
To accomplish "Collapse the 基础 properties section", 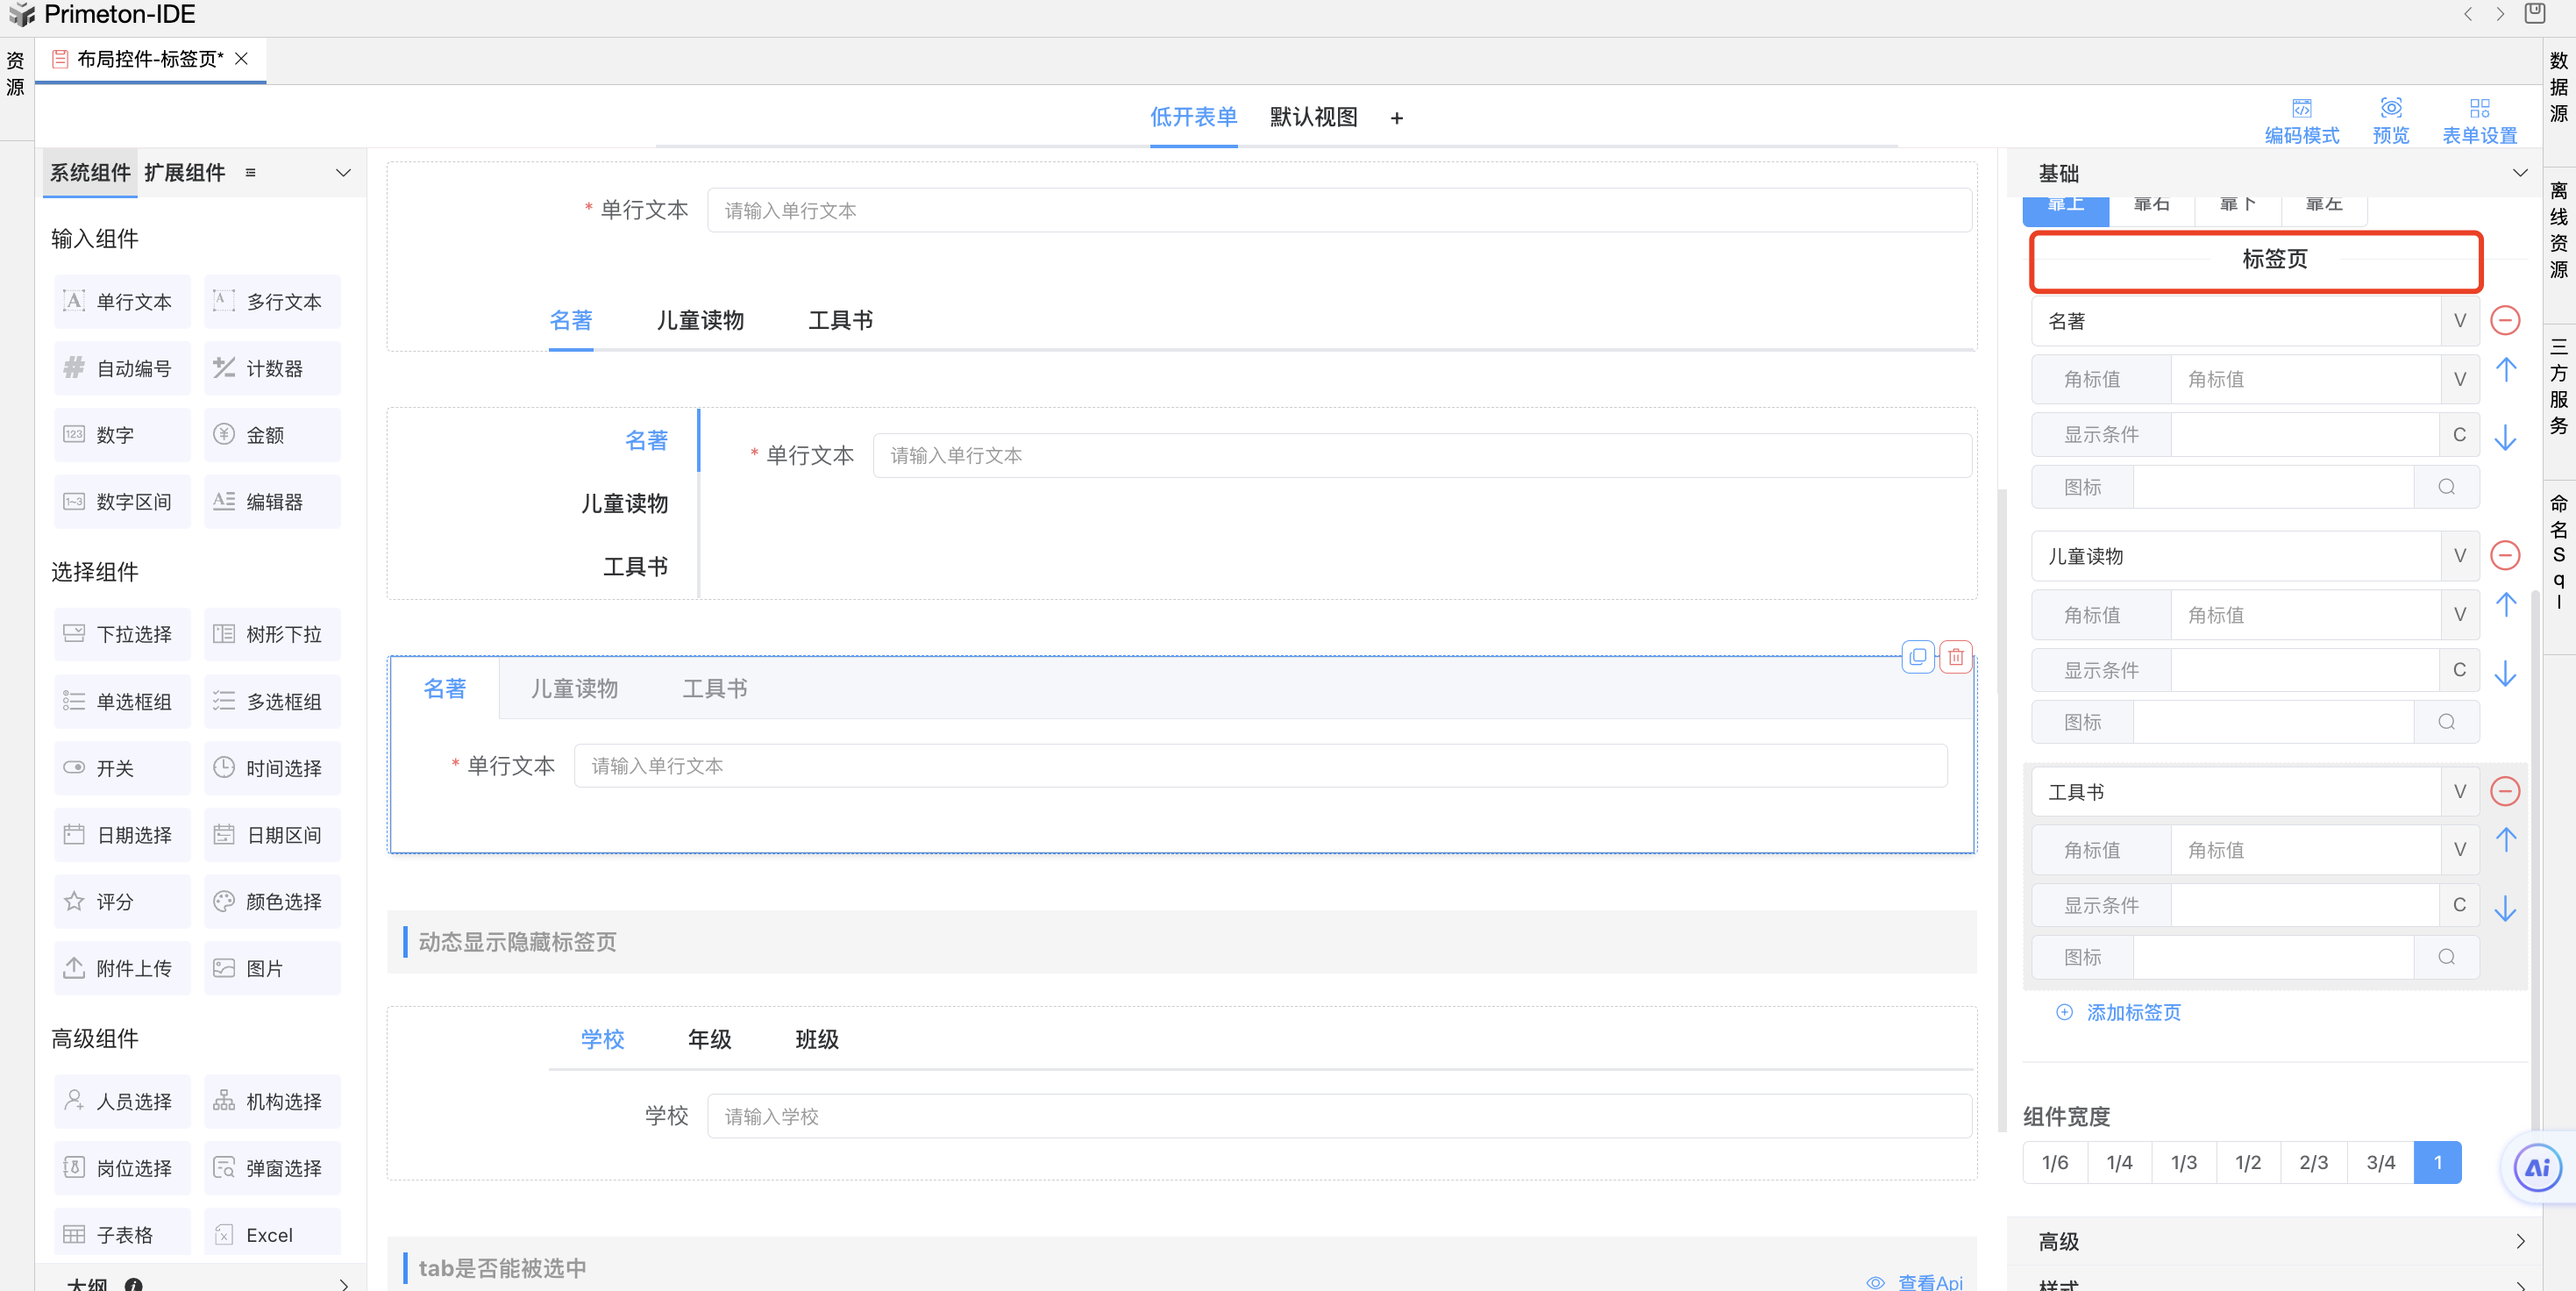I will click(x=2519, y=173).
